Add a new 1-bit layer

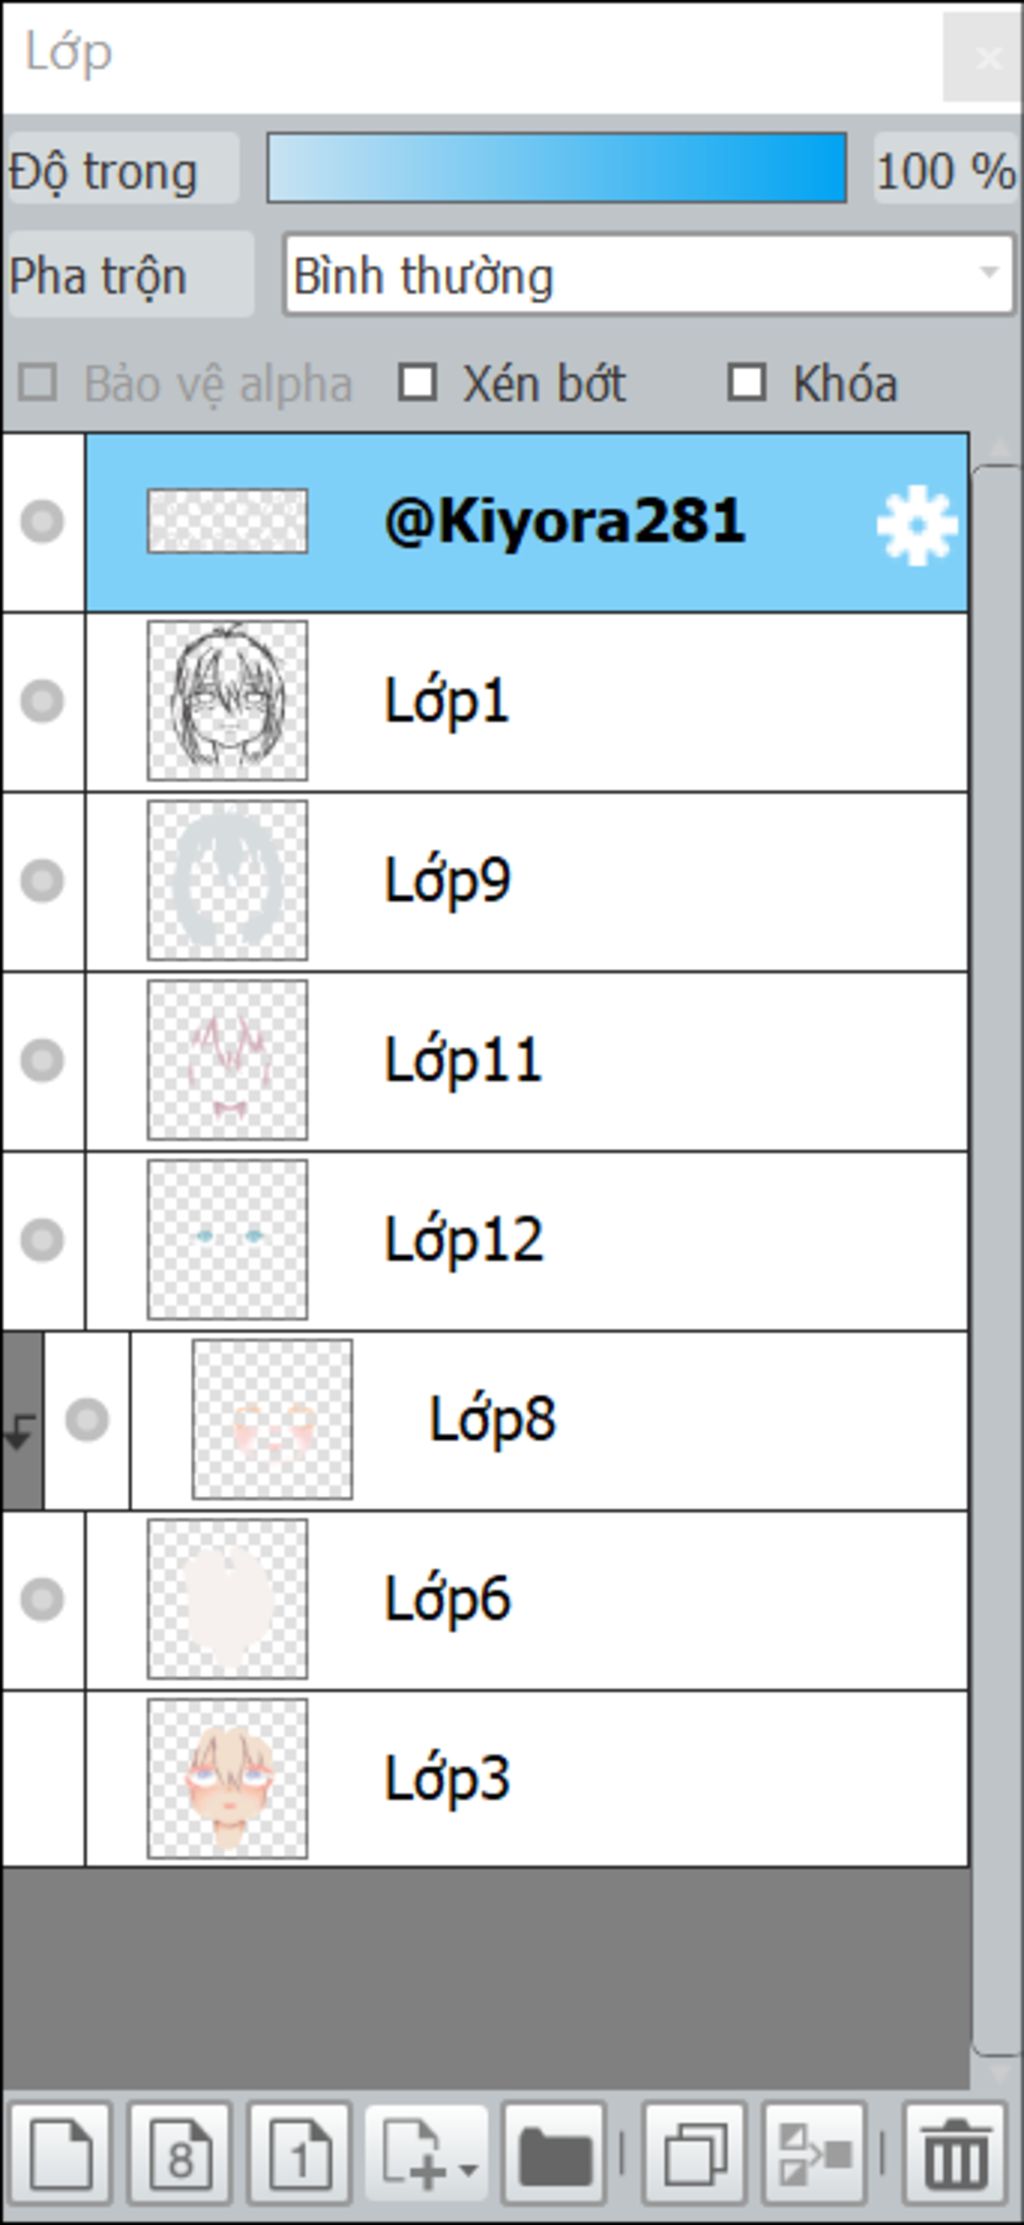pyautogui.click(x=300, y=2153)
